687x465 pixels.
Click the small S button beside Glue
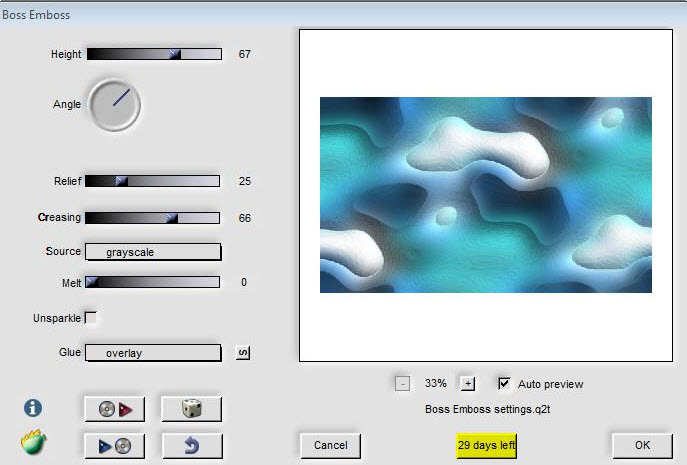click(243, 352)
